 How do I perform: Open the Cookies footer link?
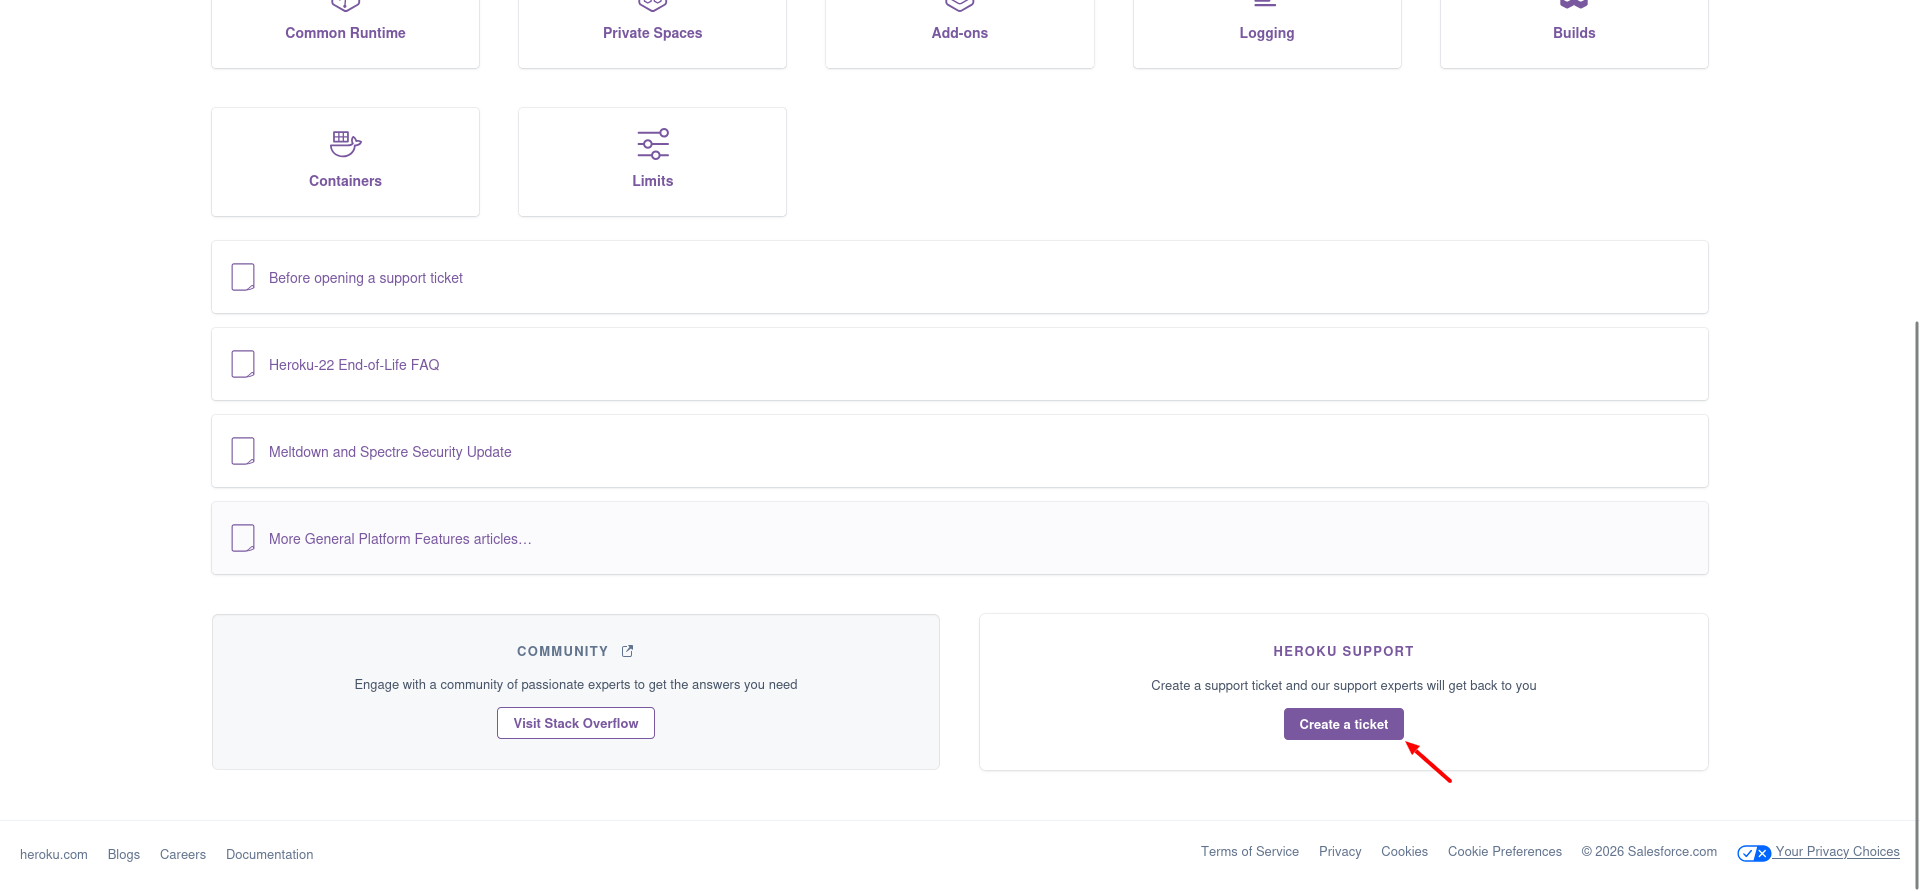tap(1404, 851)
